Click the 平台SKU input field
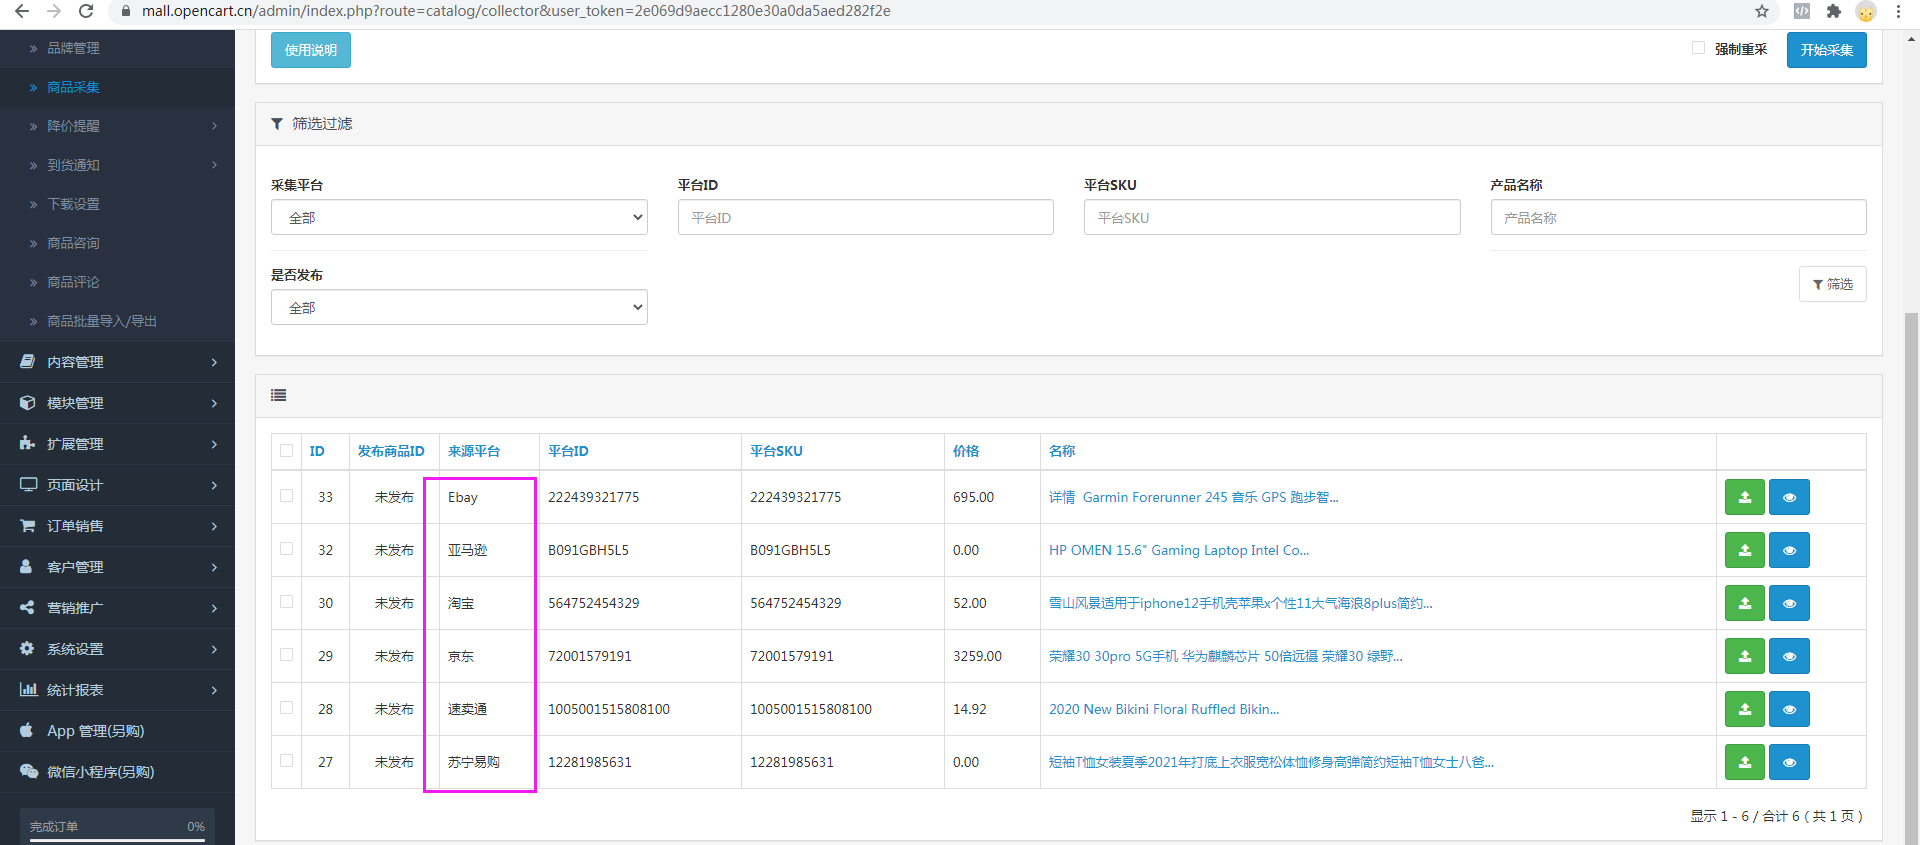The height and width of the screenshot is (845, 1920). pos(1272,217)
